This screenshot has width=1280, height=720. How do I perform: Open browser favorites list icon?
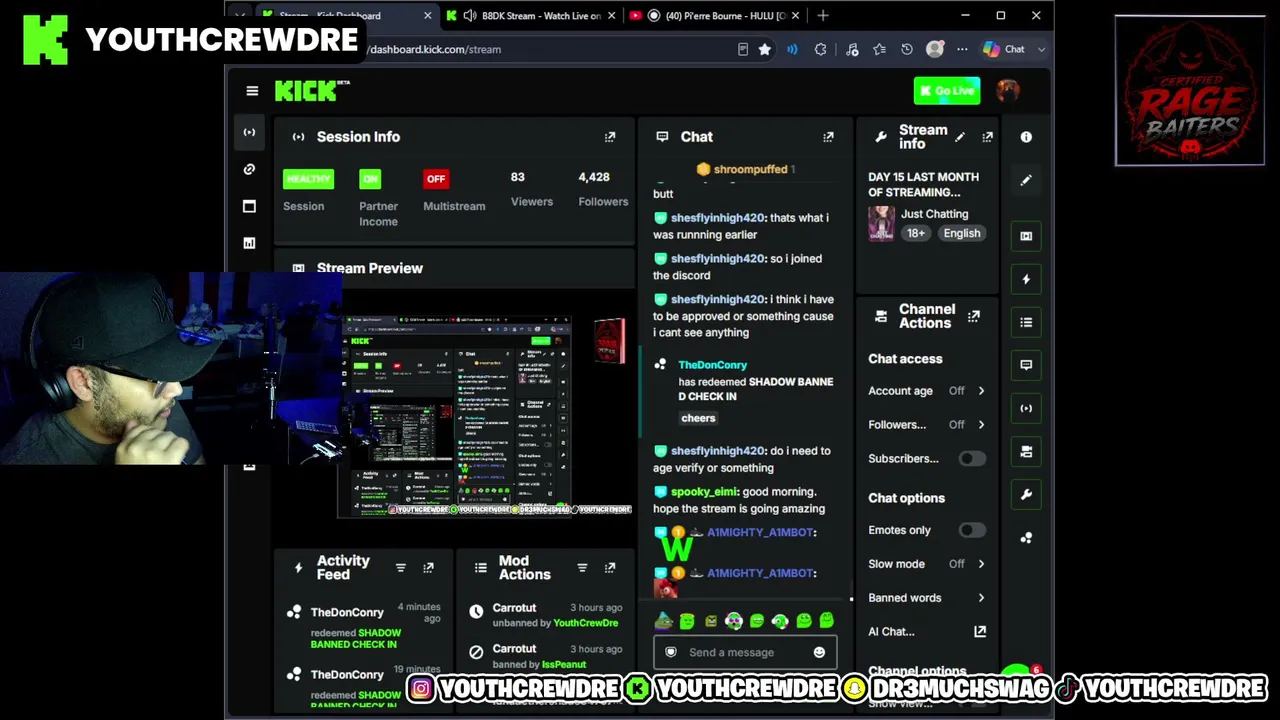[x=879, y=49]
